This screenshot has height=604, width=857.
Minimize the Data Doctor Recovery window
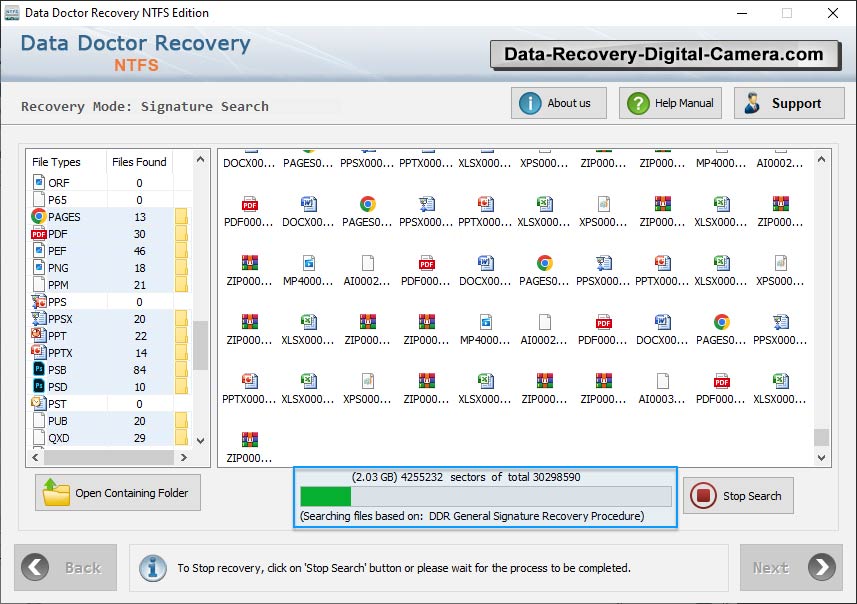pos(742,13)
